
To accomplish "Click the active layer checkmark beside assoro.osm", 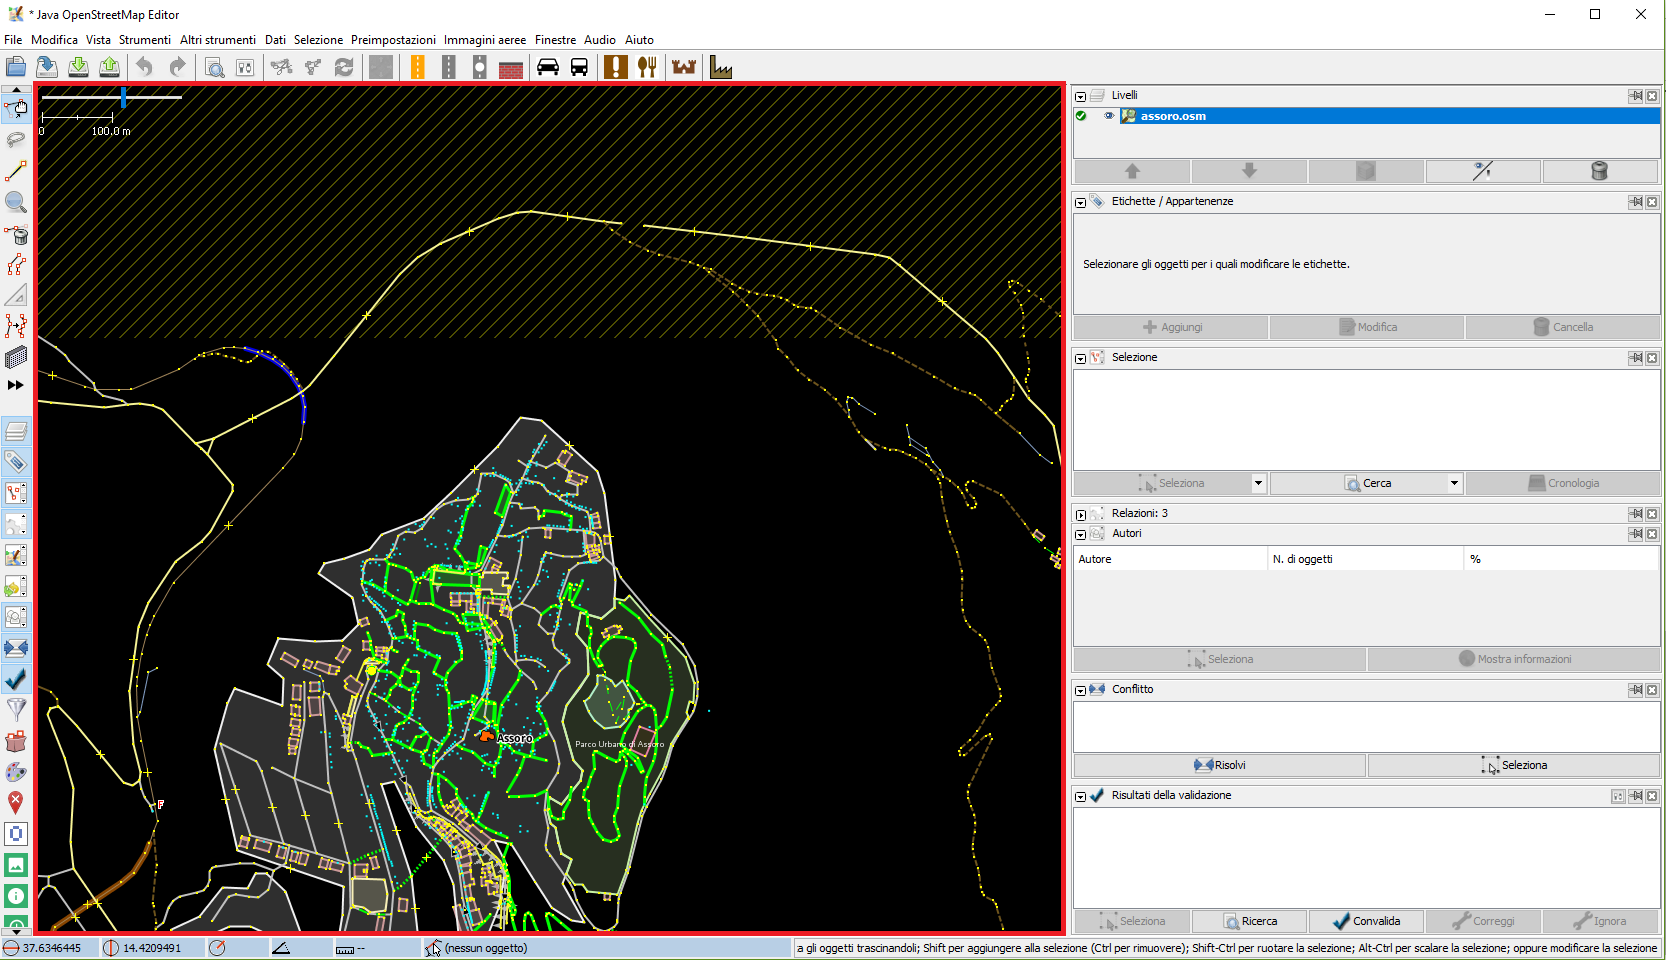I will click(x=1080, y=116).
